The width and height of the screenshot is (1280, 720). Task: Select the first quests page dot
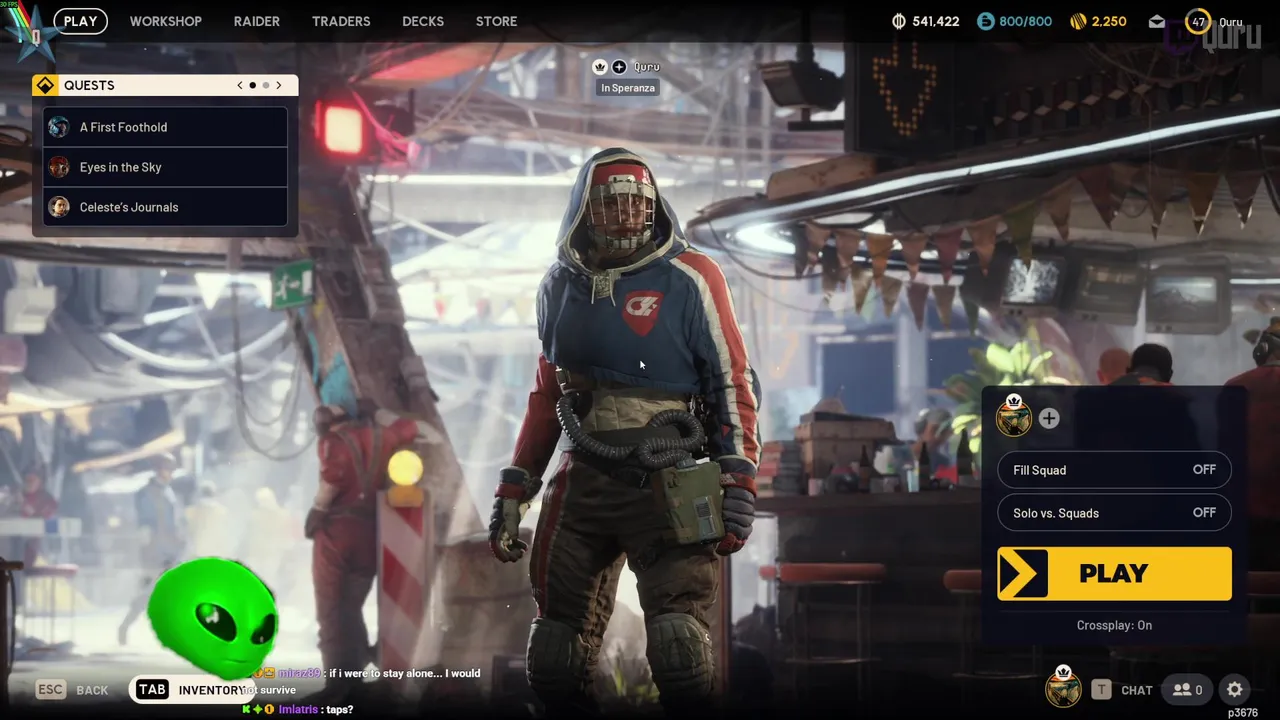[x=252, y=85]
